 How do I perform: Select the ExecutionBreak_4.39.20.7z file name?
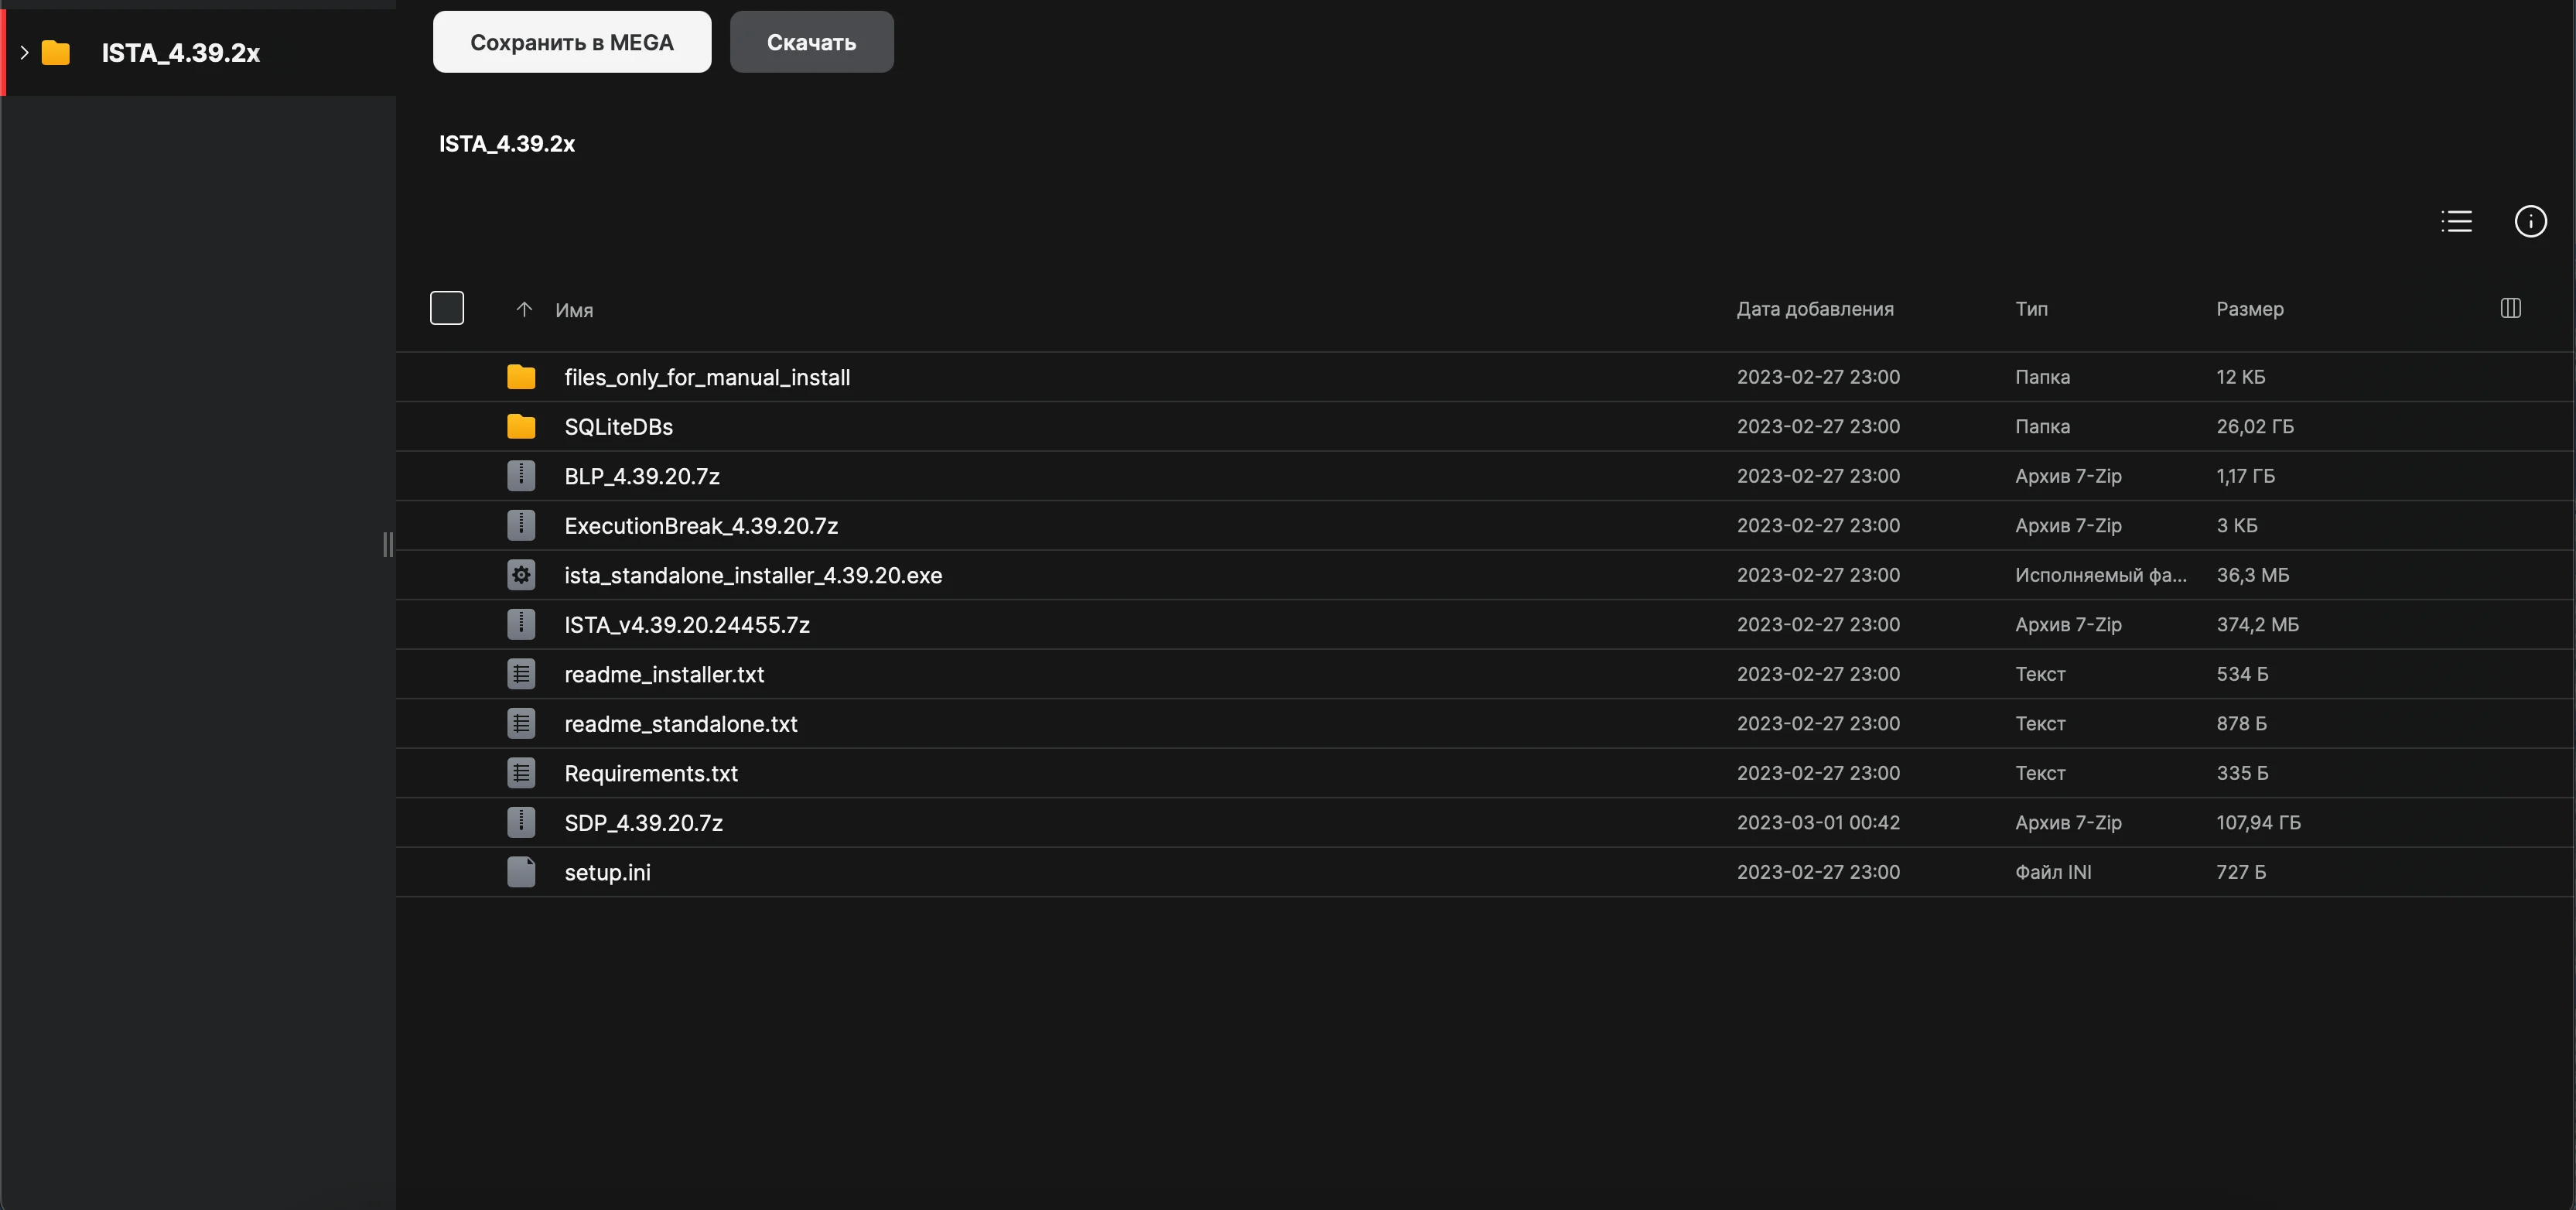point(701,526)
